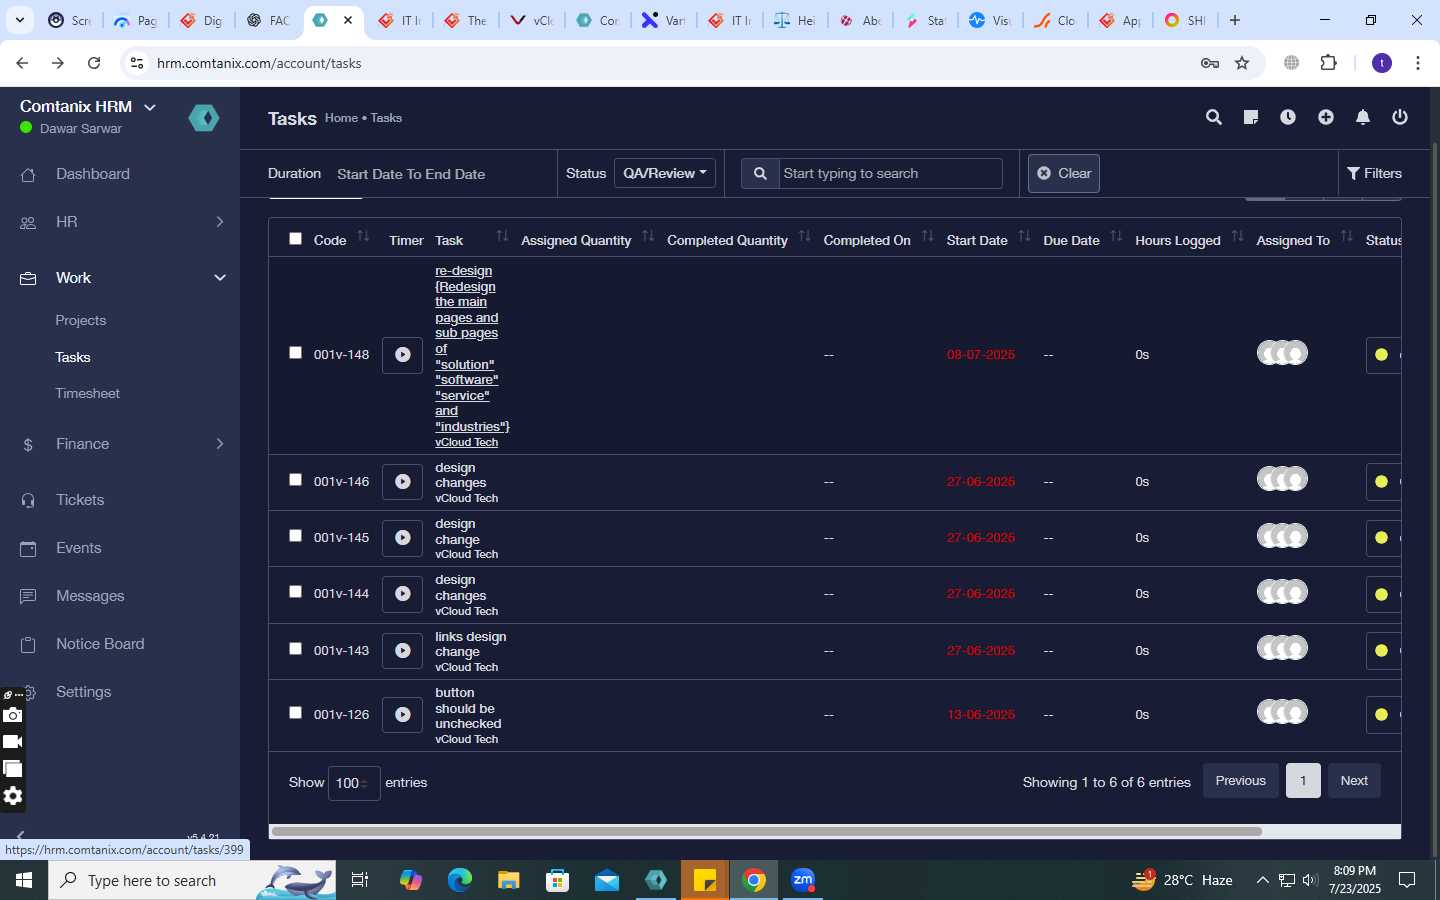Focus the Start typing to search field
1440x900 pixels.
890,173
